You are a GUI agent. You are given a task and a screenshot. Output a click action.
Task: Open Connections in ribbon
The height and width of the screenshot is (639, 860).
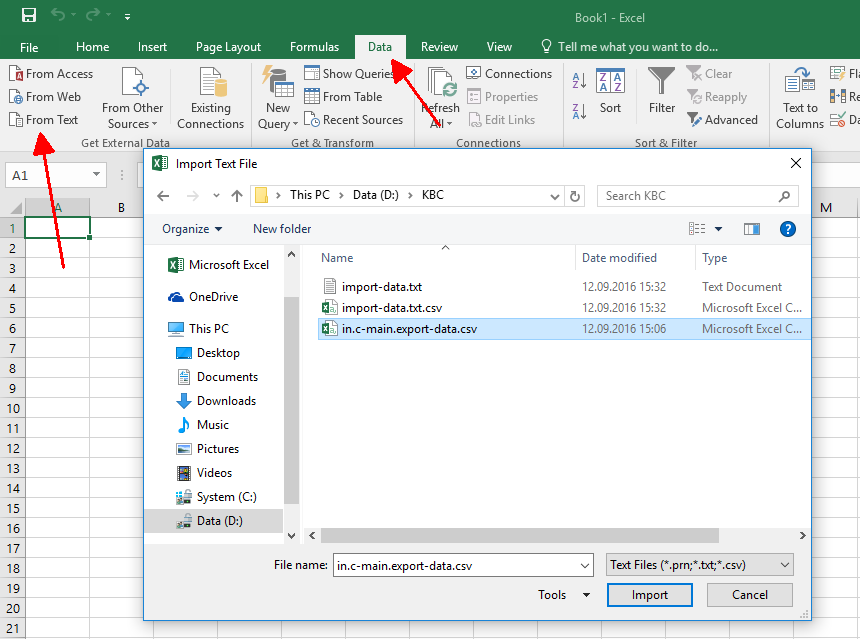[510, 73]
